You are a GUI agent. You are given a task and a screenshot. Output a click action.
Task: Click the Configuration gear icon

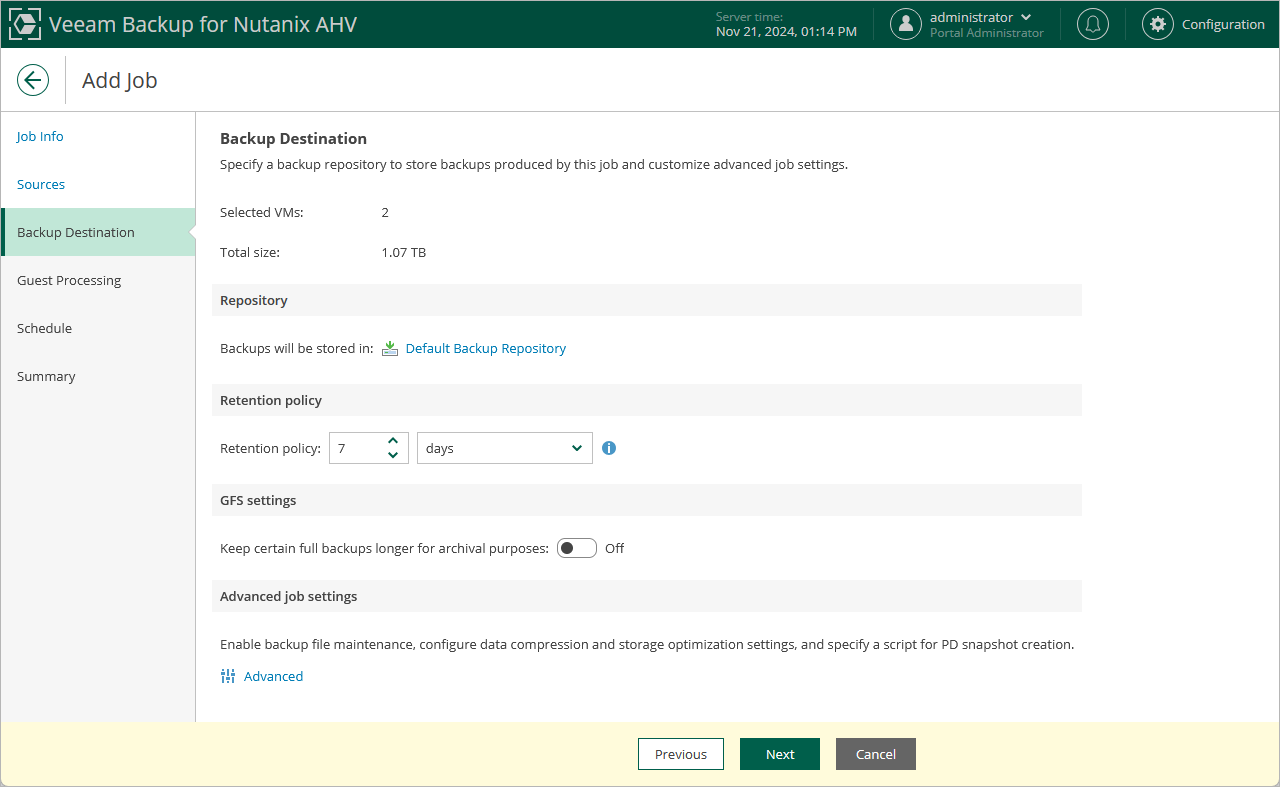(x=1157, y=24)
